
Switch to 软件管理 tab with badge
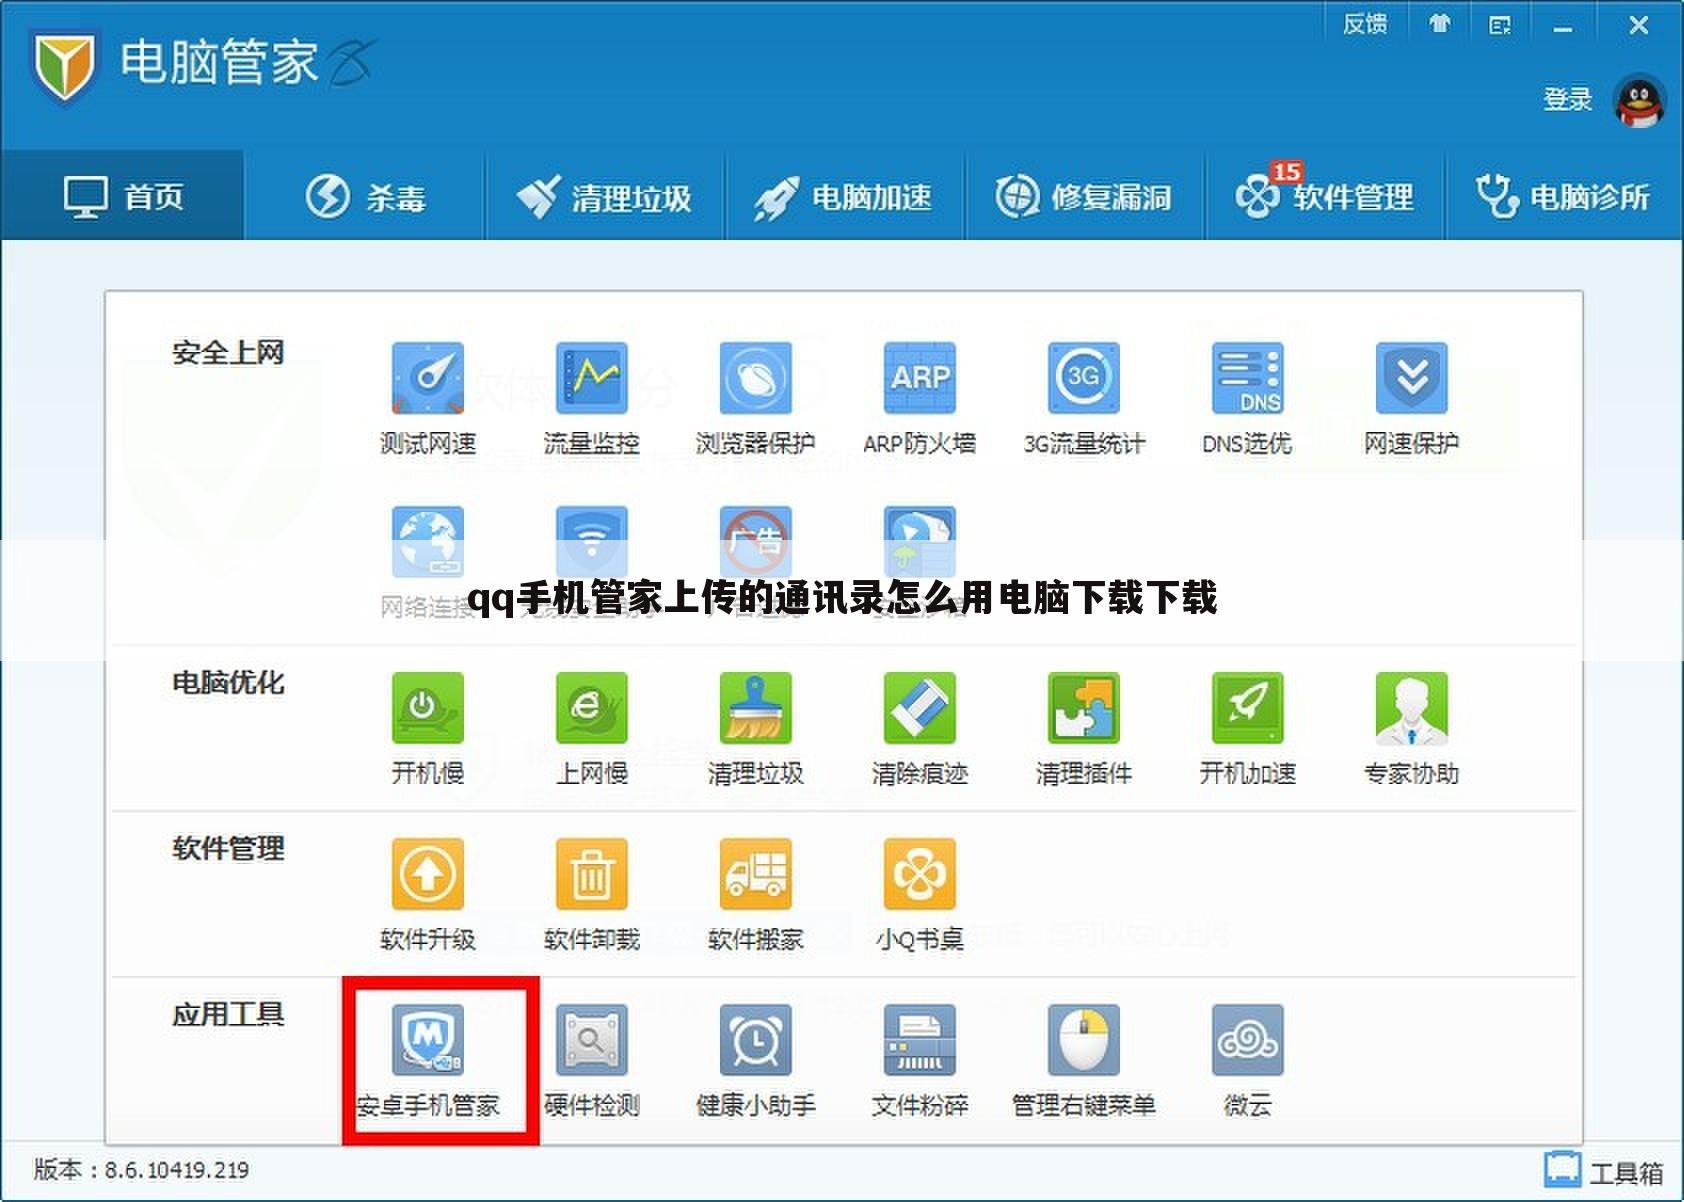[x=1325, y=196]
